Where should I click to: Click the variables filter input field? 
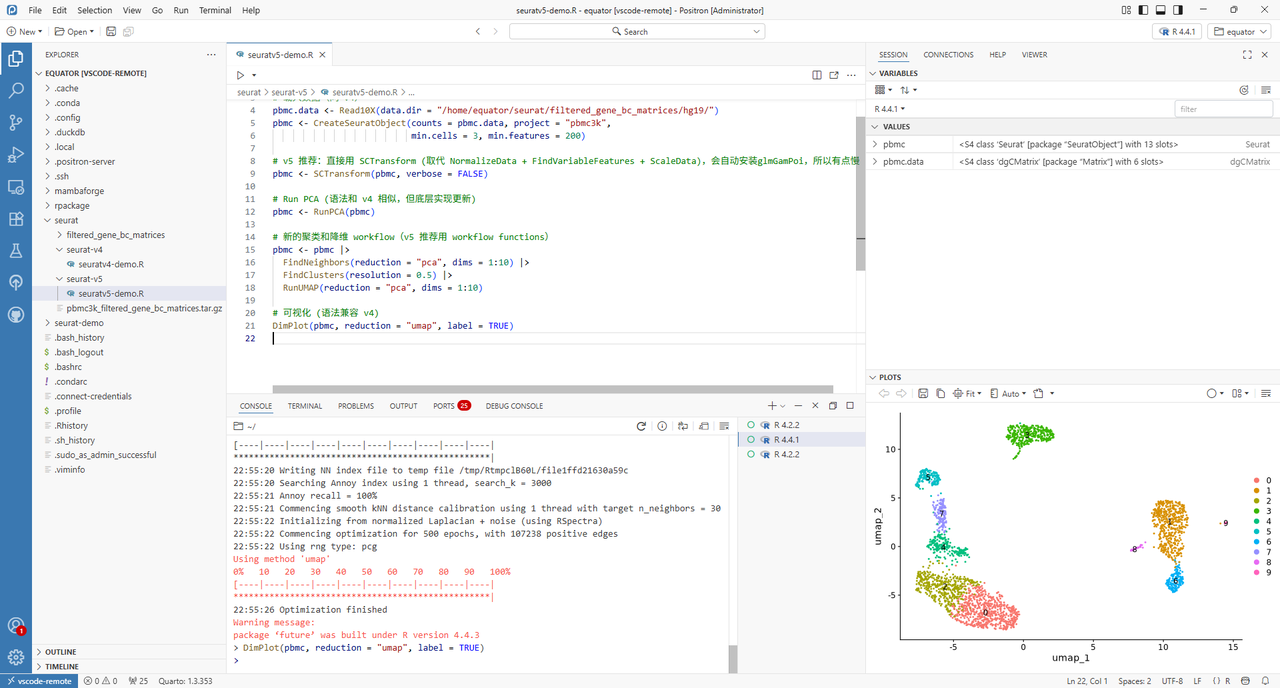pyautogui.click(x=1223, y=108)
